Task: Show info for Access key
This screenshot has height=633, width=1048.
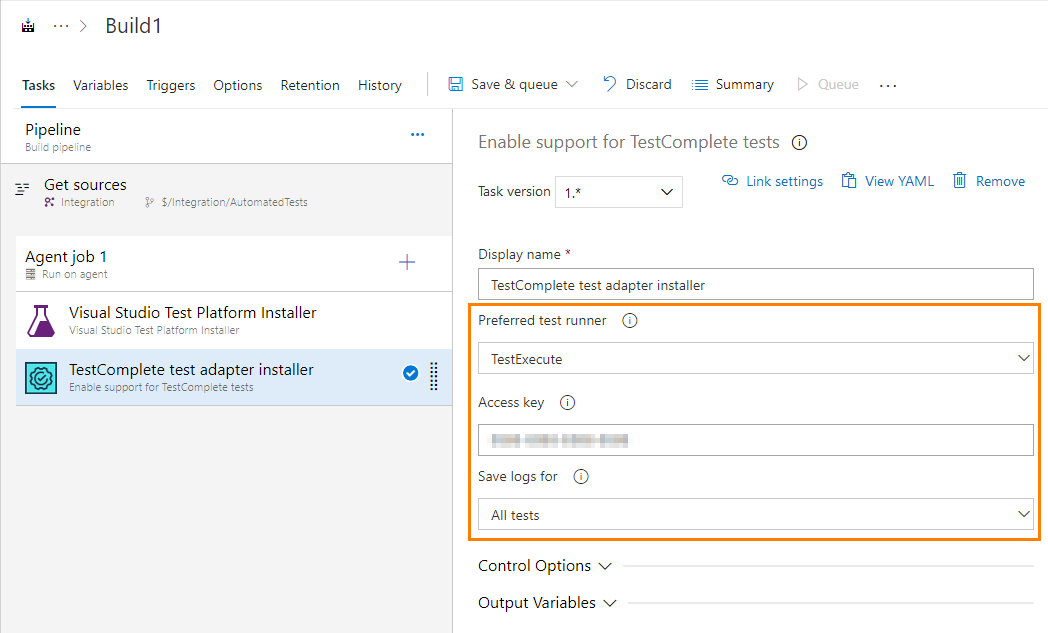Action: pyautogui.click(x=567, y=402)
